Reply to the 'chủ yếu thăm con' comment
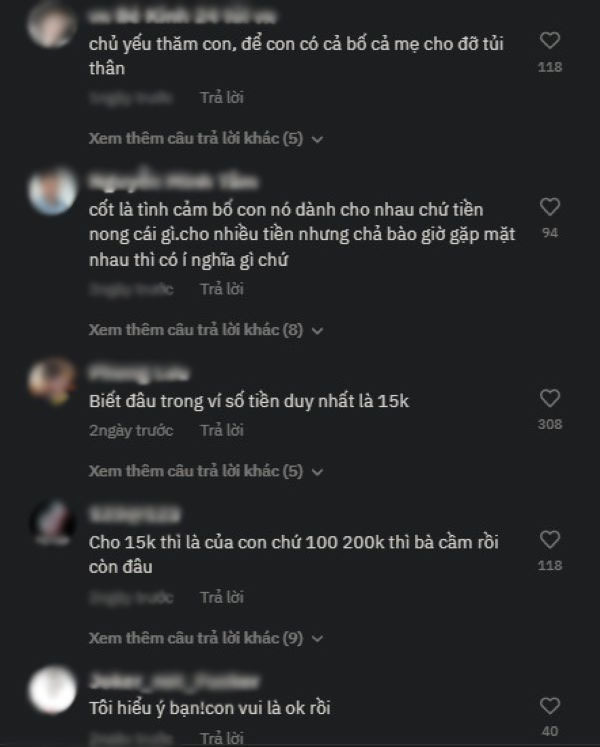The image size is (600, 747). [222, 98]
